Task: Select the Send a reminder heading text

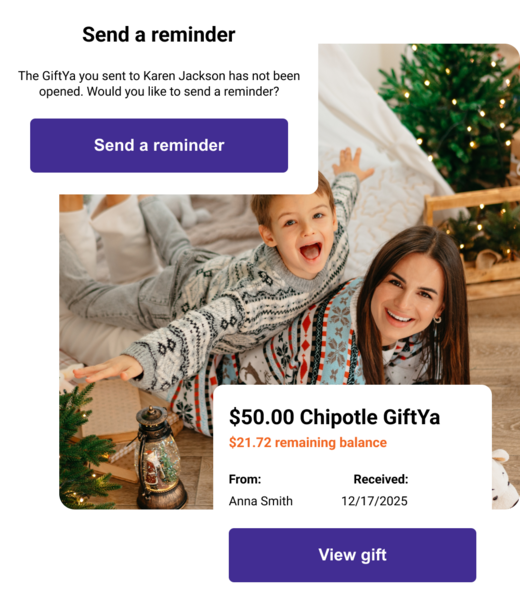Action: 159,35
